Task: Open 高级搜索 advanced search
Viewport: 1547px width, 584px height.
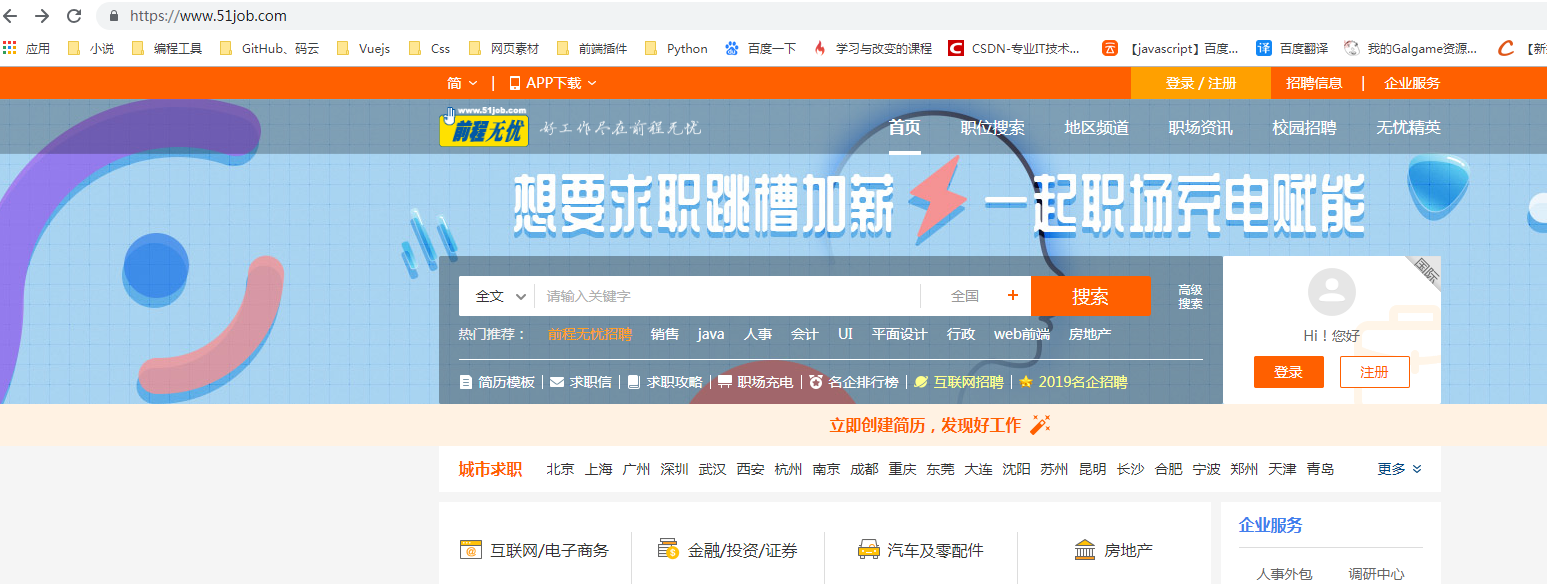Action: click(1190, 297)
